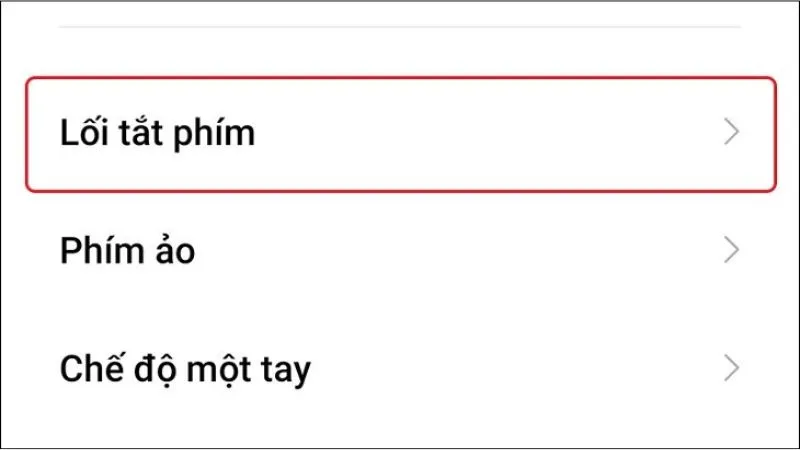Click the chevron arrow beside Lối tắt phím

[732, 132]
